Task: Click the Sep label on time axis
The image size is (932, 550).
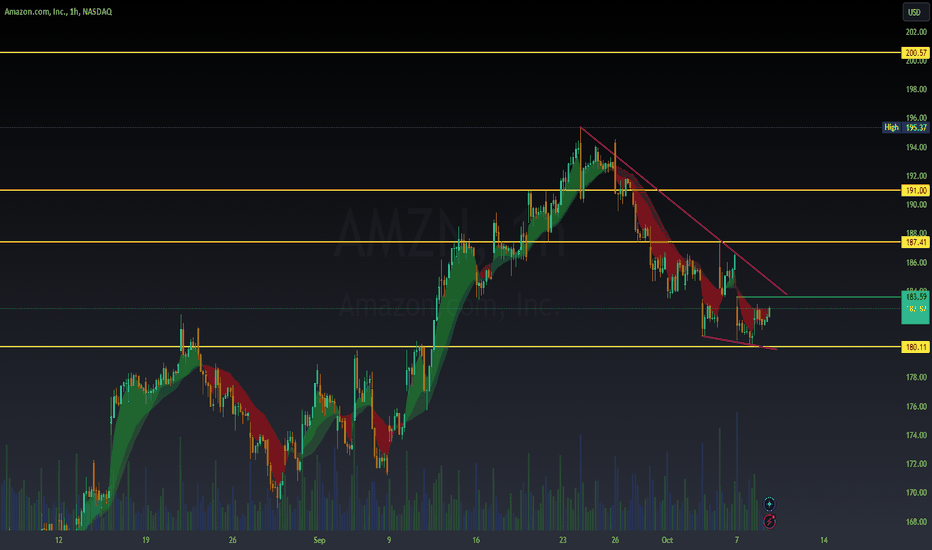Action: point(319,540)
